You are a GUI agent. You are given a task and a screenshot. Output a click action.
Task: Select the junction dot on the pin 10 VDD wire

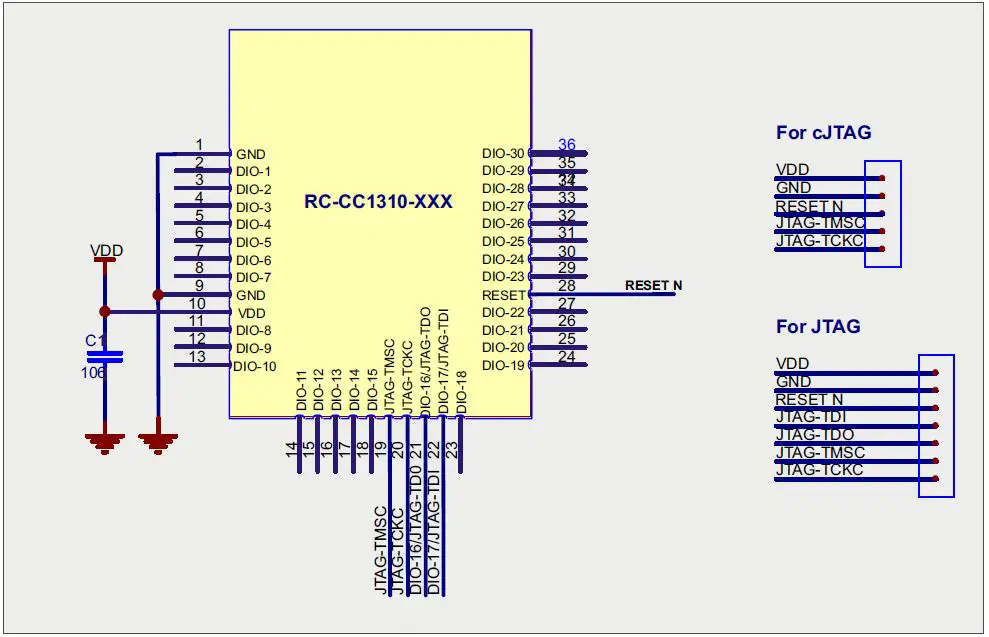[x=105, y=312]
